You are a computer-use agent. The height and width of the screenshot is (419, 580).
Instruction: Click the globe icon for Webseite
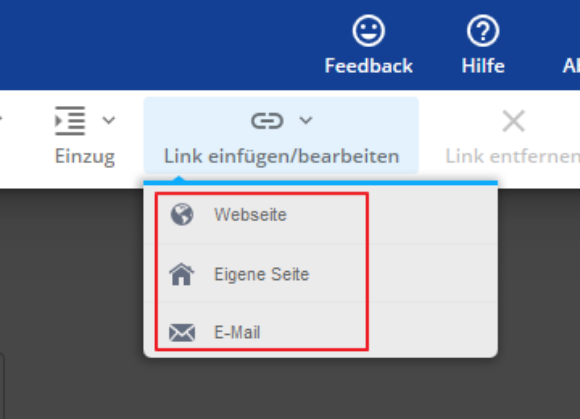182,214
